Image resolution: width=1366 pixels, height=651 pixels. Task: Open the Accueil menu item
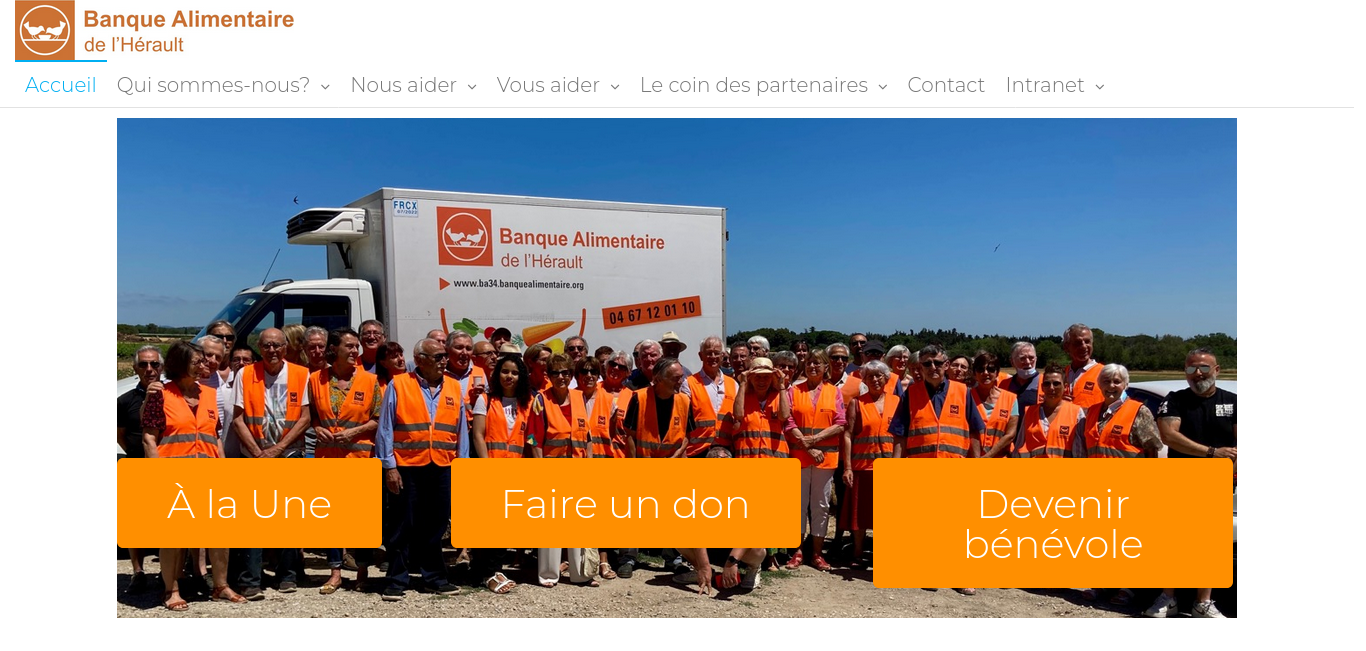(61, 85)
